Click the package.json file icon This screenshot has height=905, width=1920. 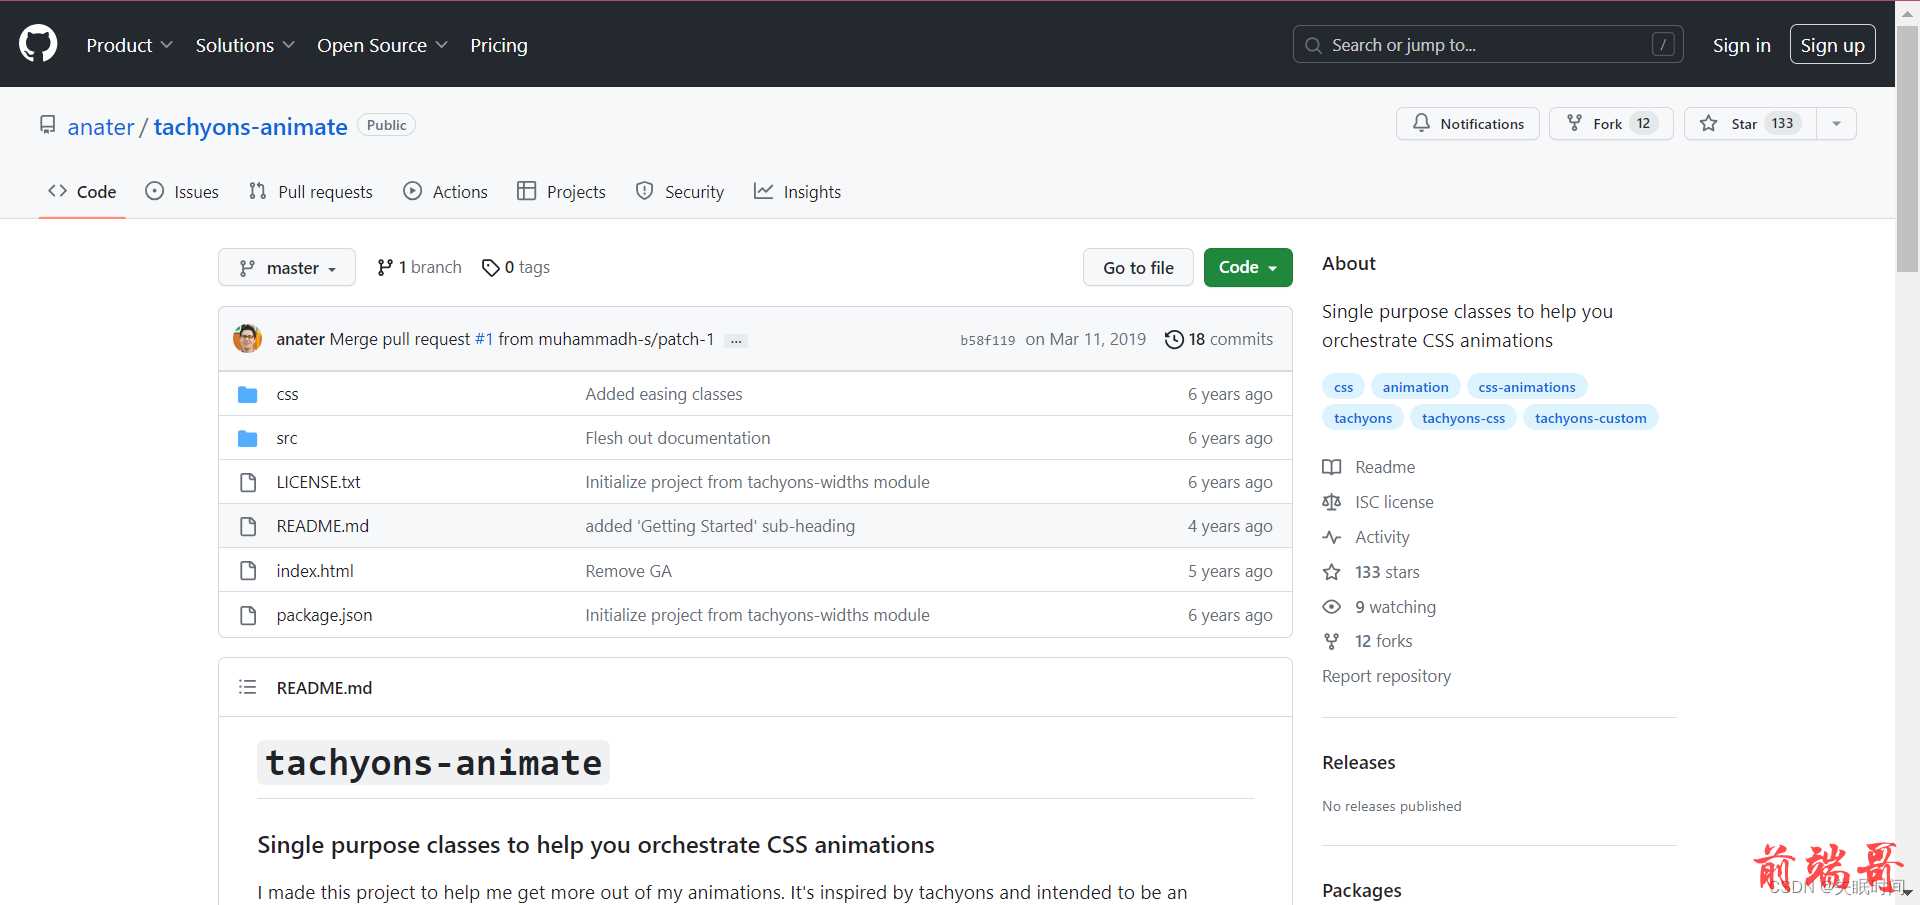(248, 615)
